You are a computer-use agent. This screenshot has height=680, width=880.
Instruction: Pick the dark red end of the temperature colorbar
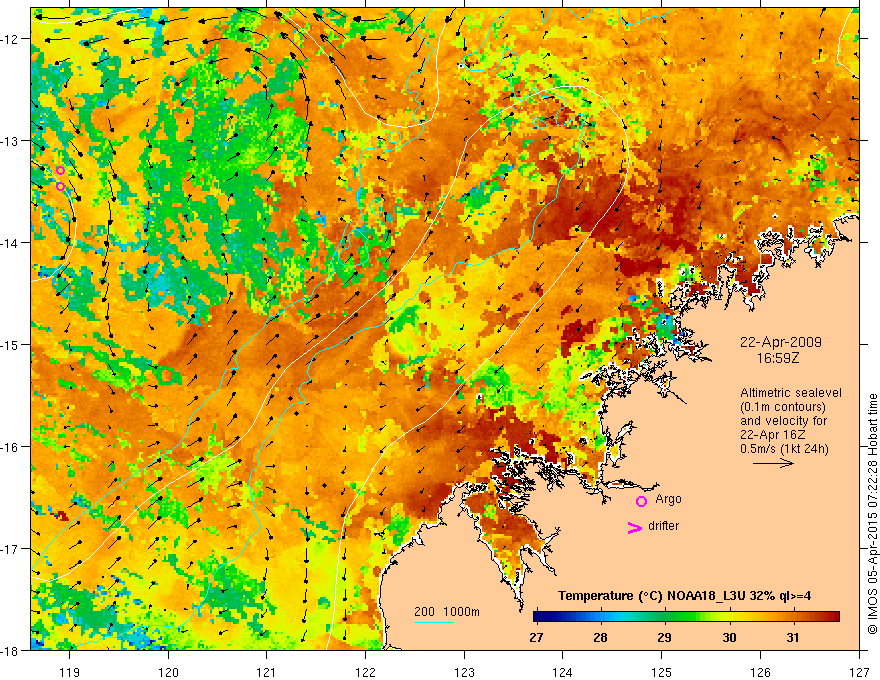pos(833,617)
